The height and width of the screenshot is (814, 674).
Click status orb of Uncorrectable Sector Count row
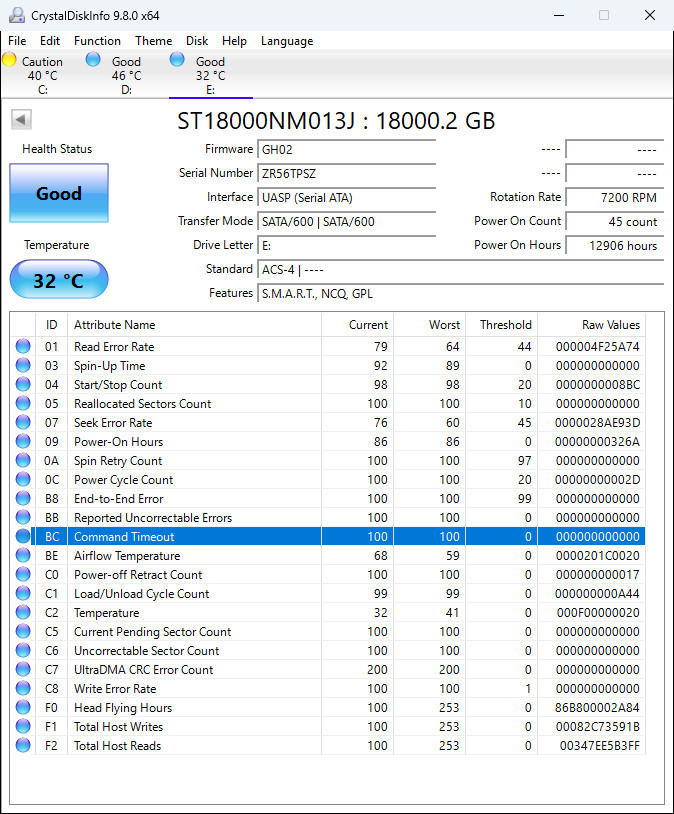[23, 650]
